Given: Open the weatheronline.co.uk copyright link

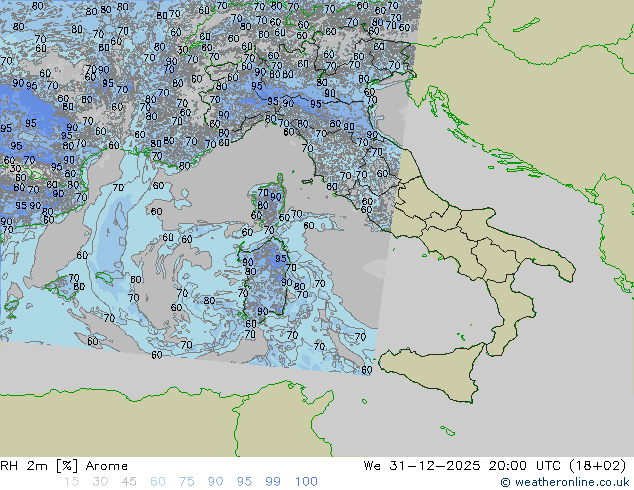Looking at the screenshot, I should click(565, 482).
